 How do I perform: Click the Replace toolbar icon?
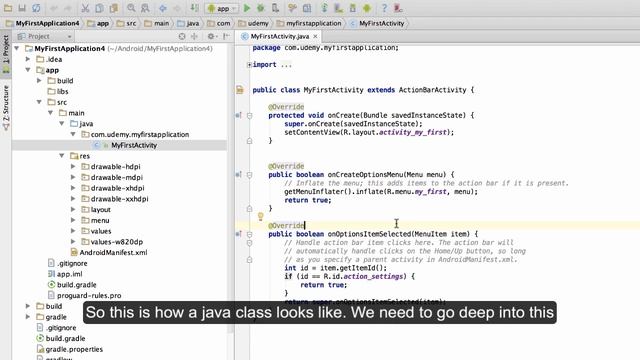(145, 8)
